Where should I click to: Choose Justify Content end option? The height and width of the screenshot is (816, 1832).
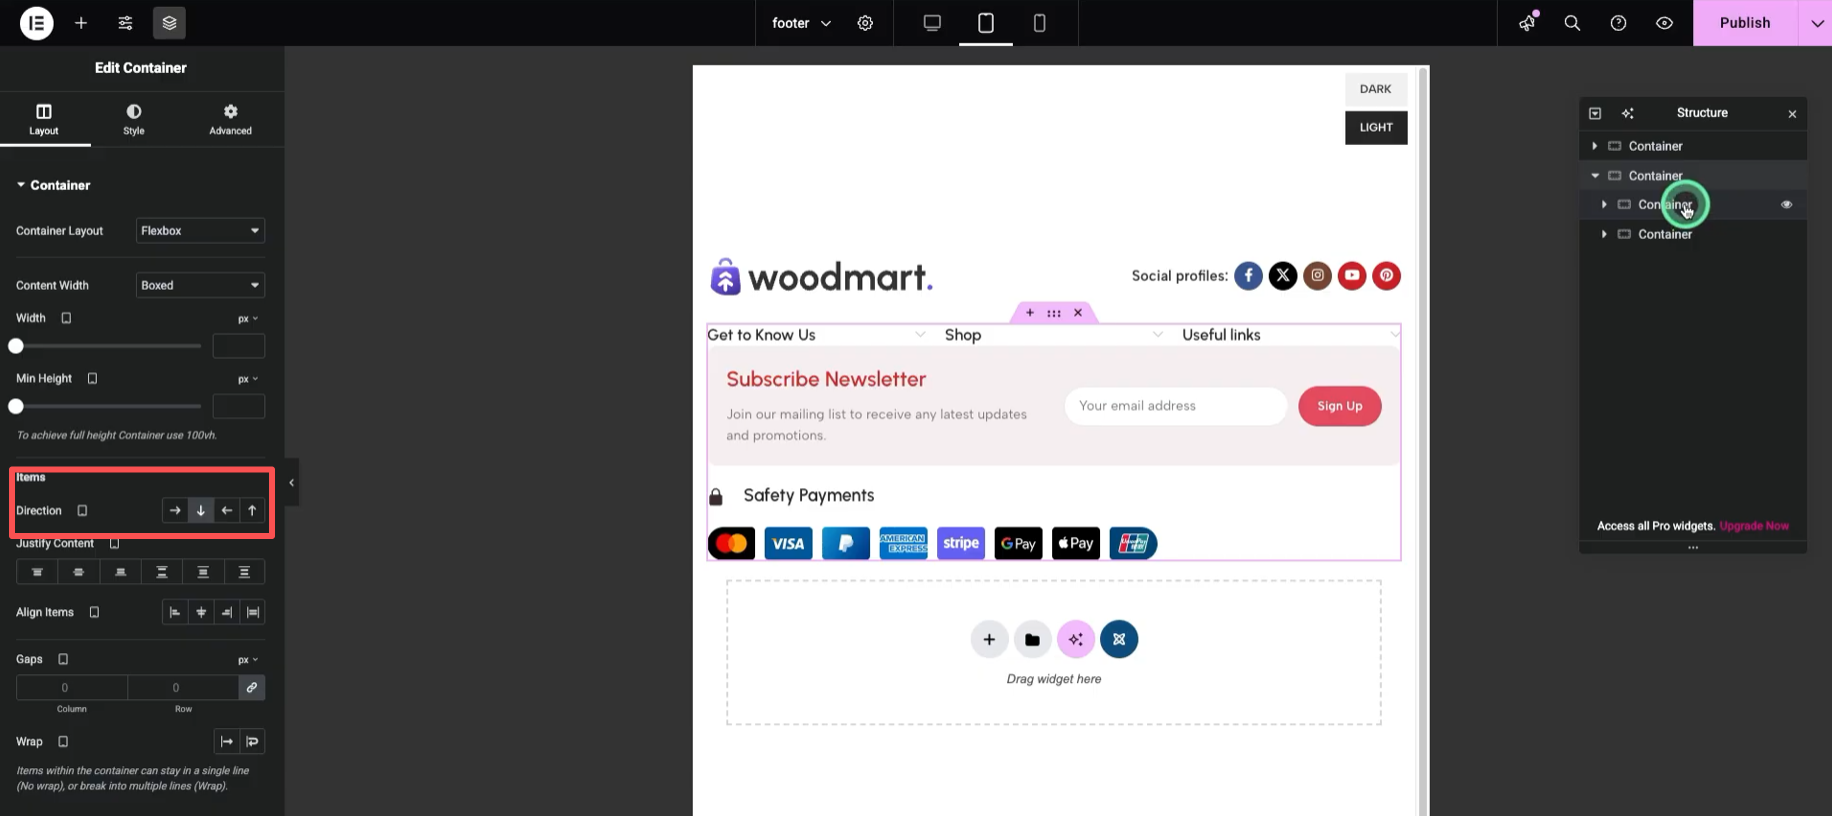(120, 572)
